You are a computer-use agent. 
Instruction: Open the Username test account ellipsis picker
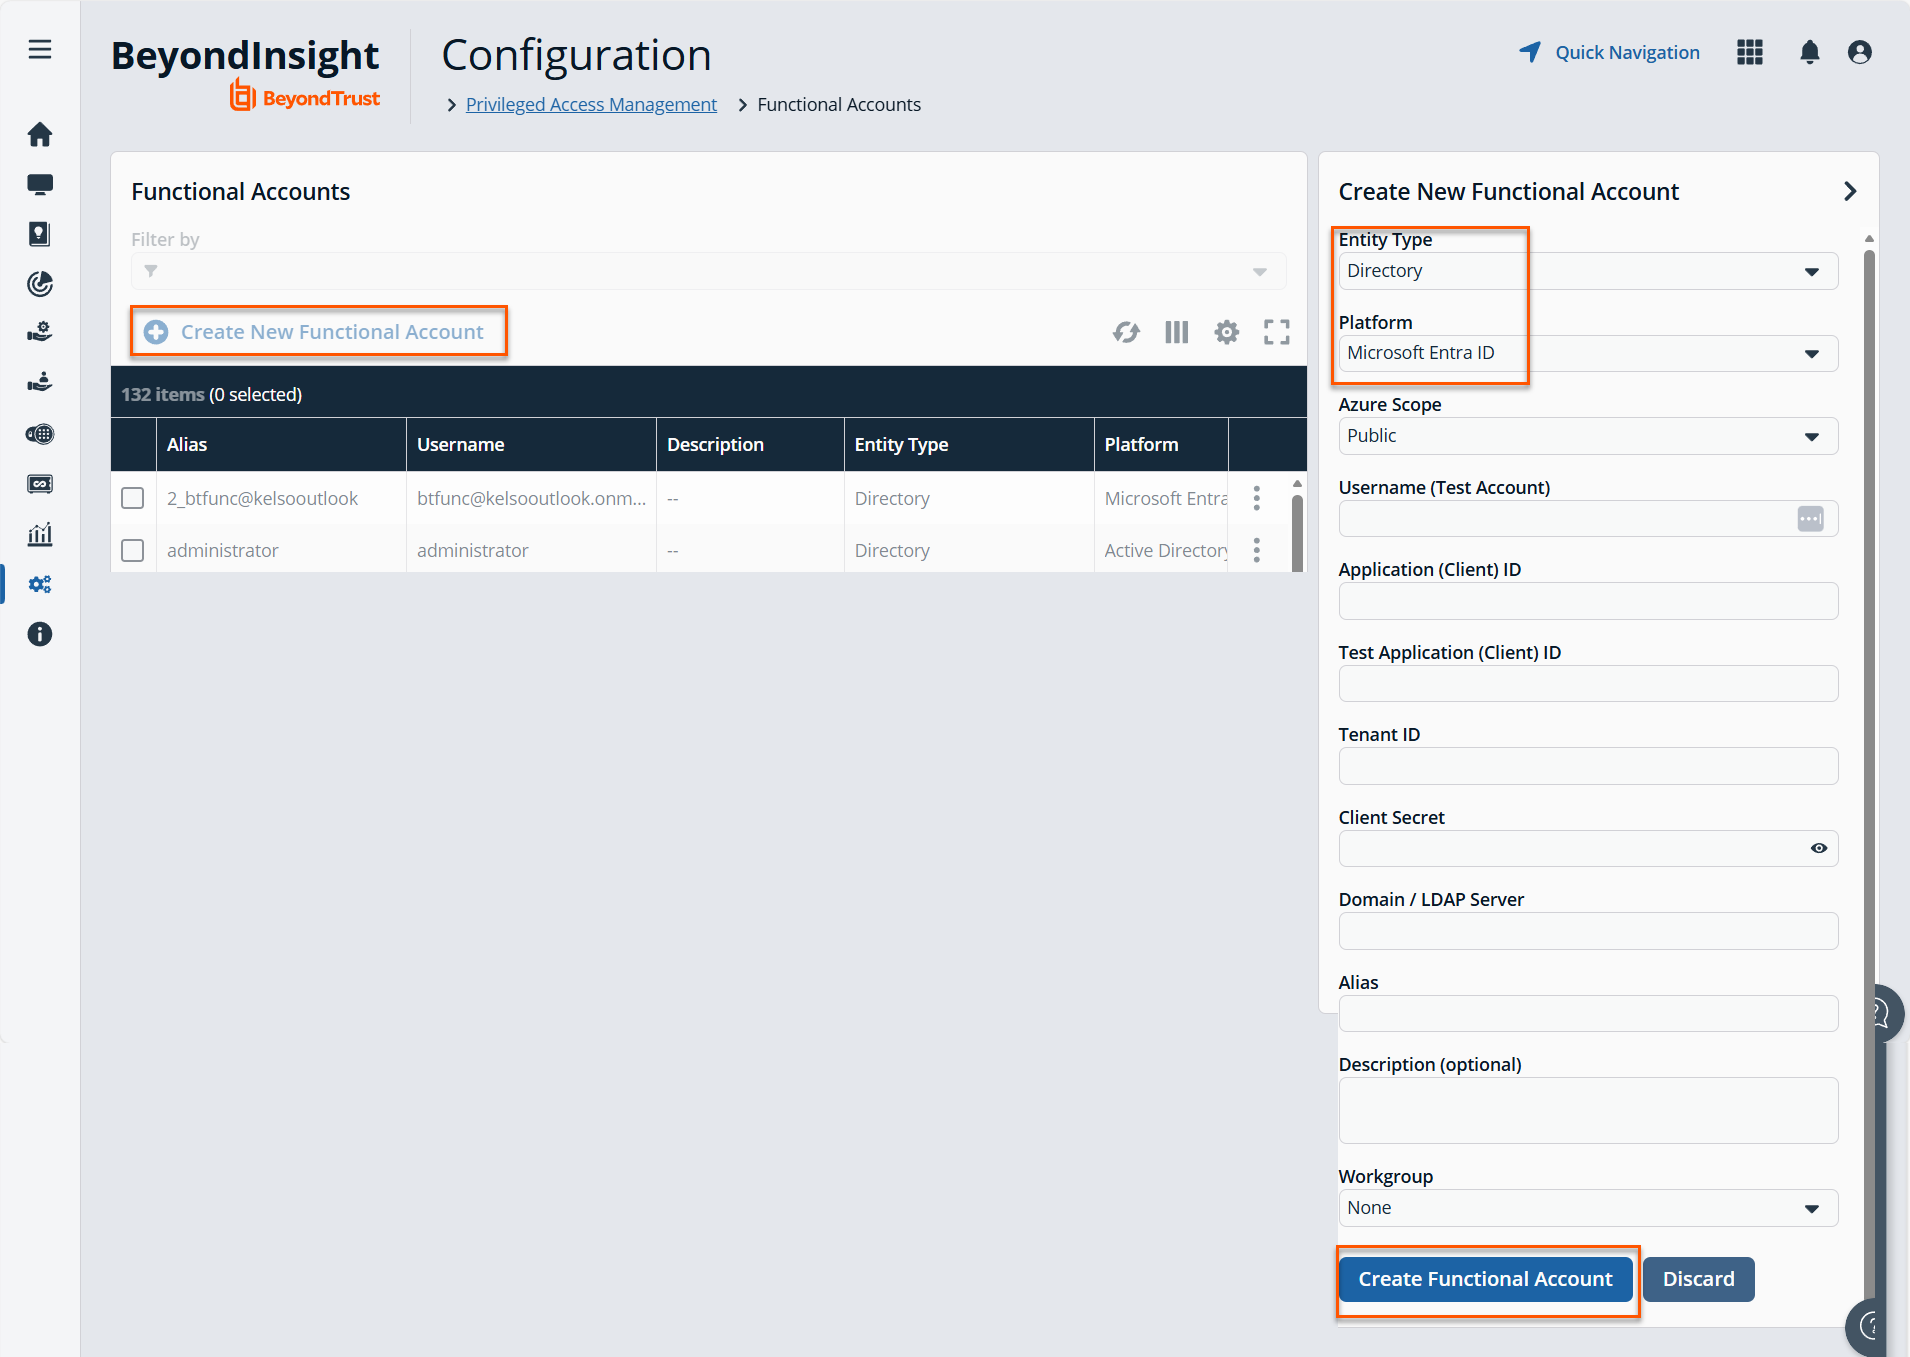pos(1811,519)
